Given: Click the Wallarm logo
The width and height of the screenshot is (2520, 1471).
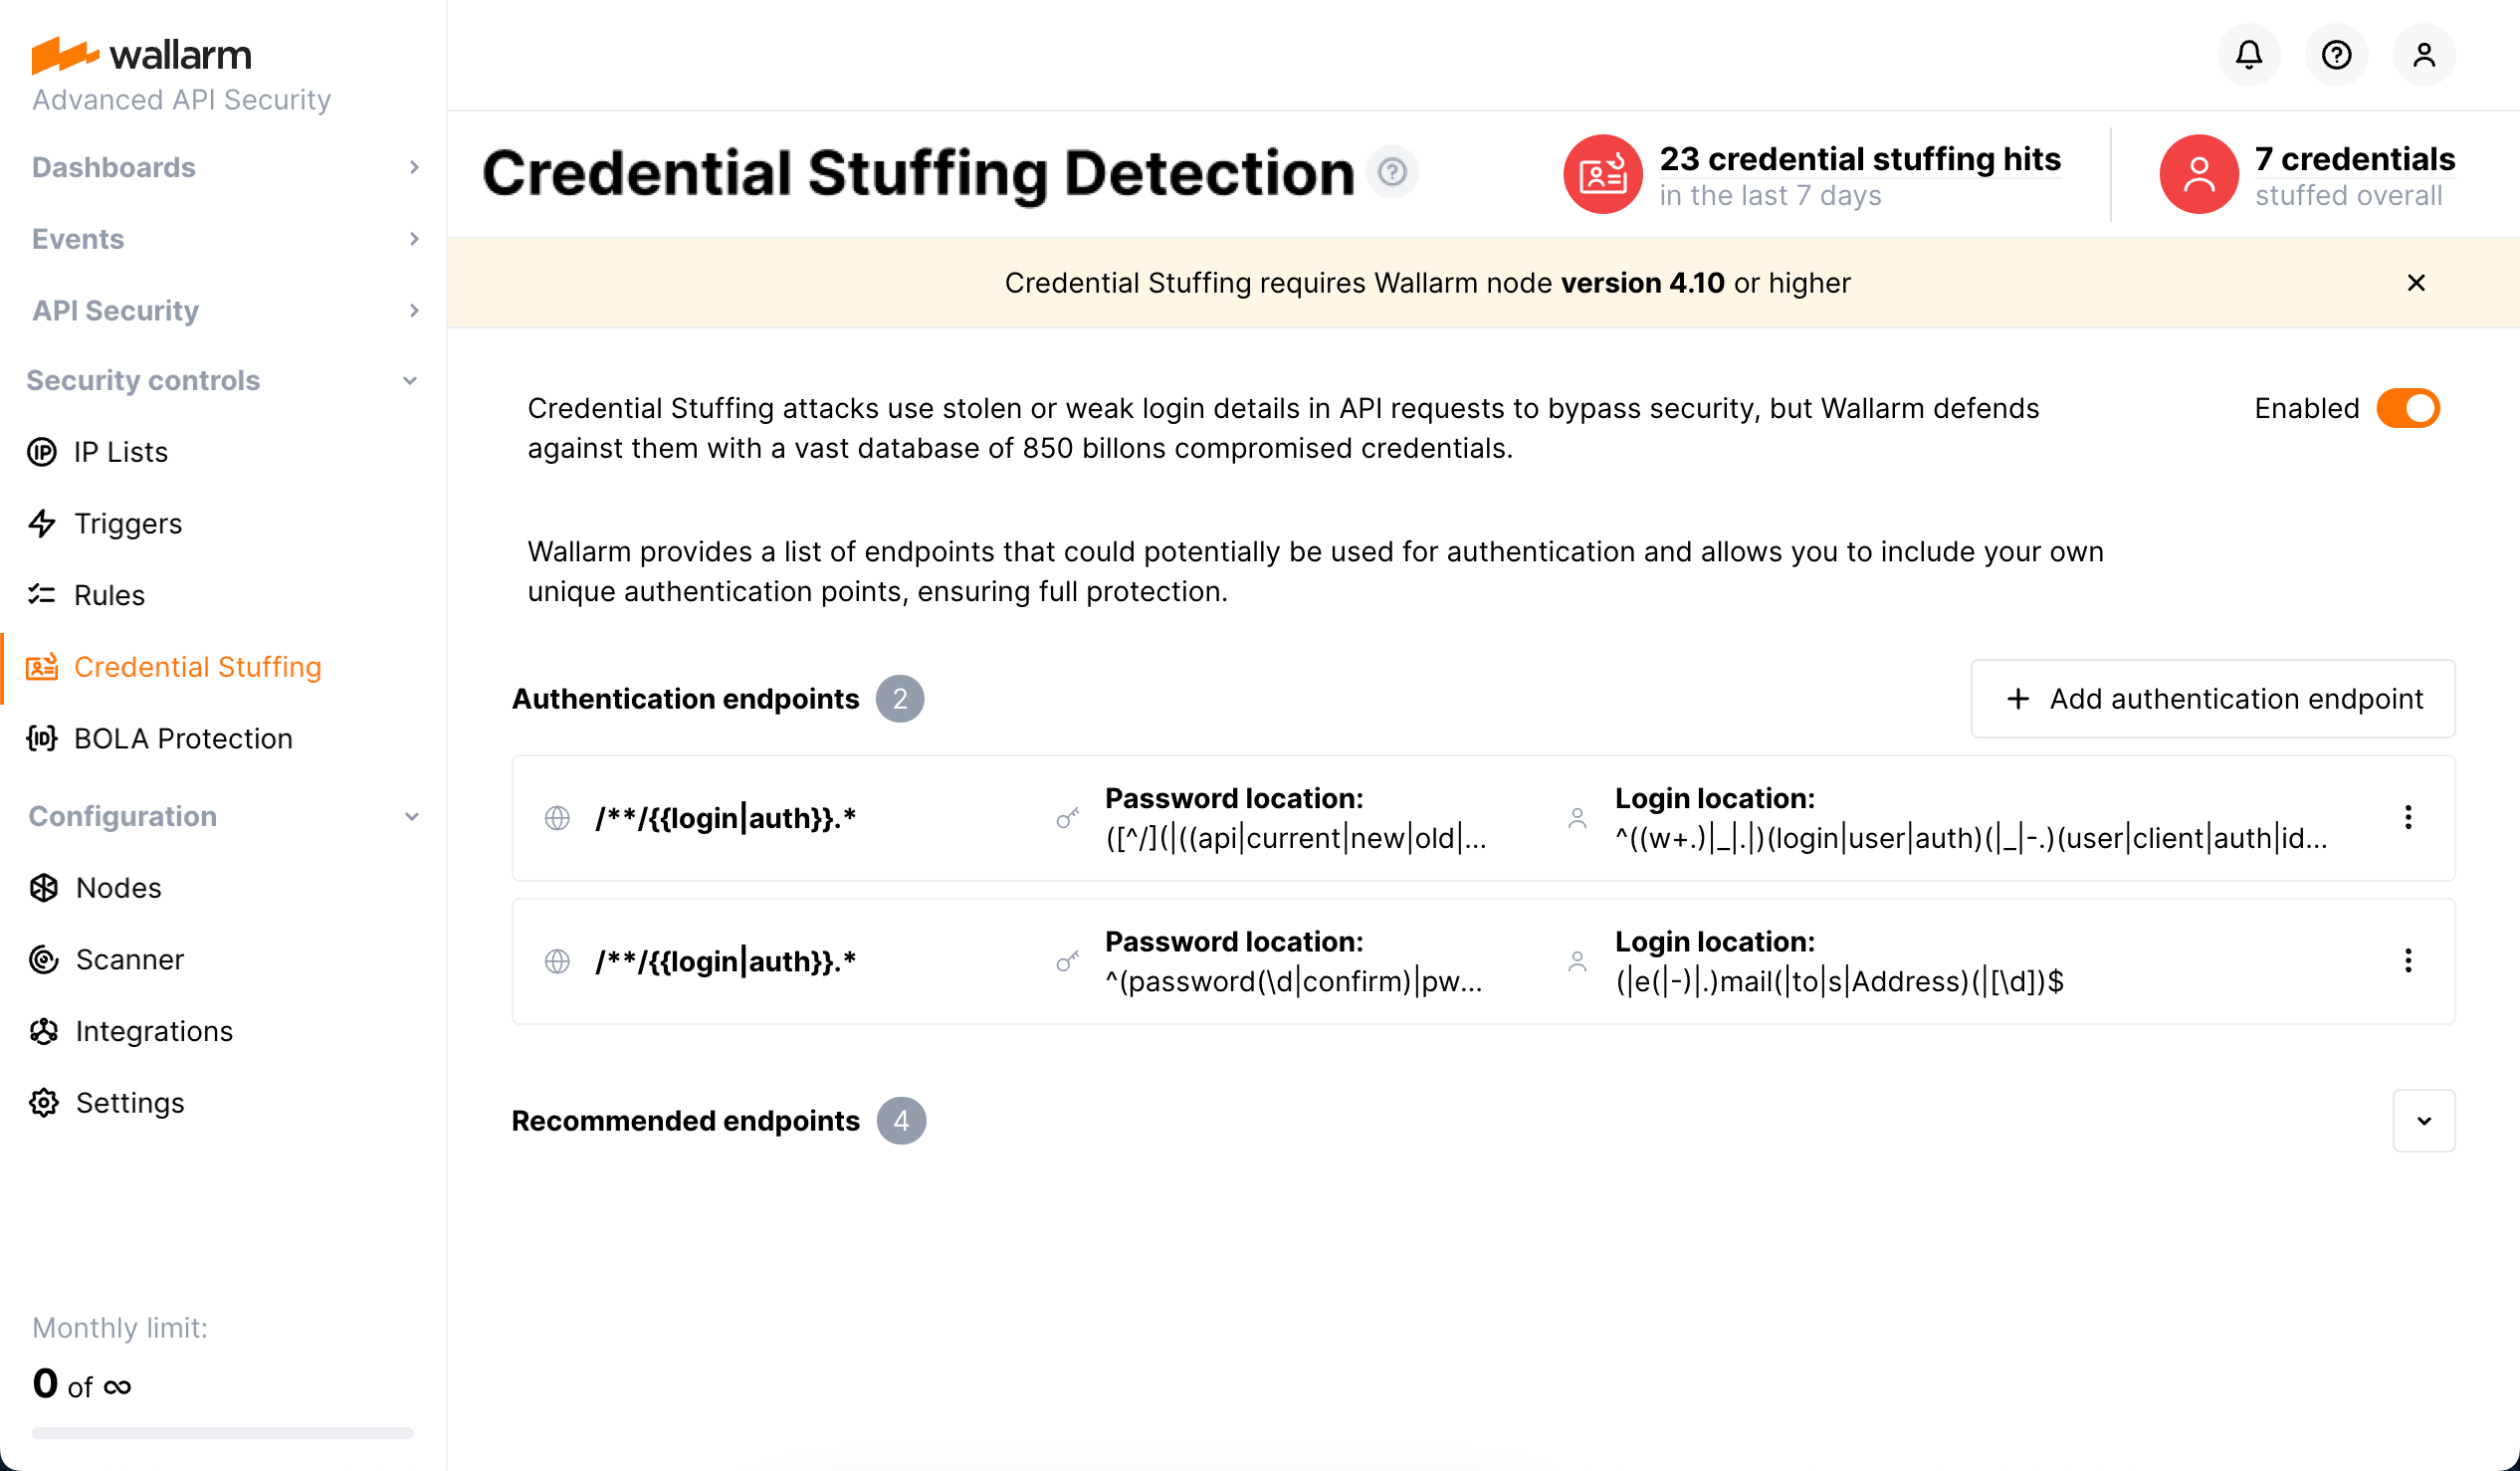Looking at the screenshot, I should click(x=141, y=54).
